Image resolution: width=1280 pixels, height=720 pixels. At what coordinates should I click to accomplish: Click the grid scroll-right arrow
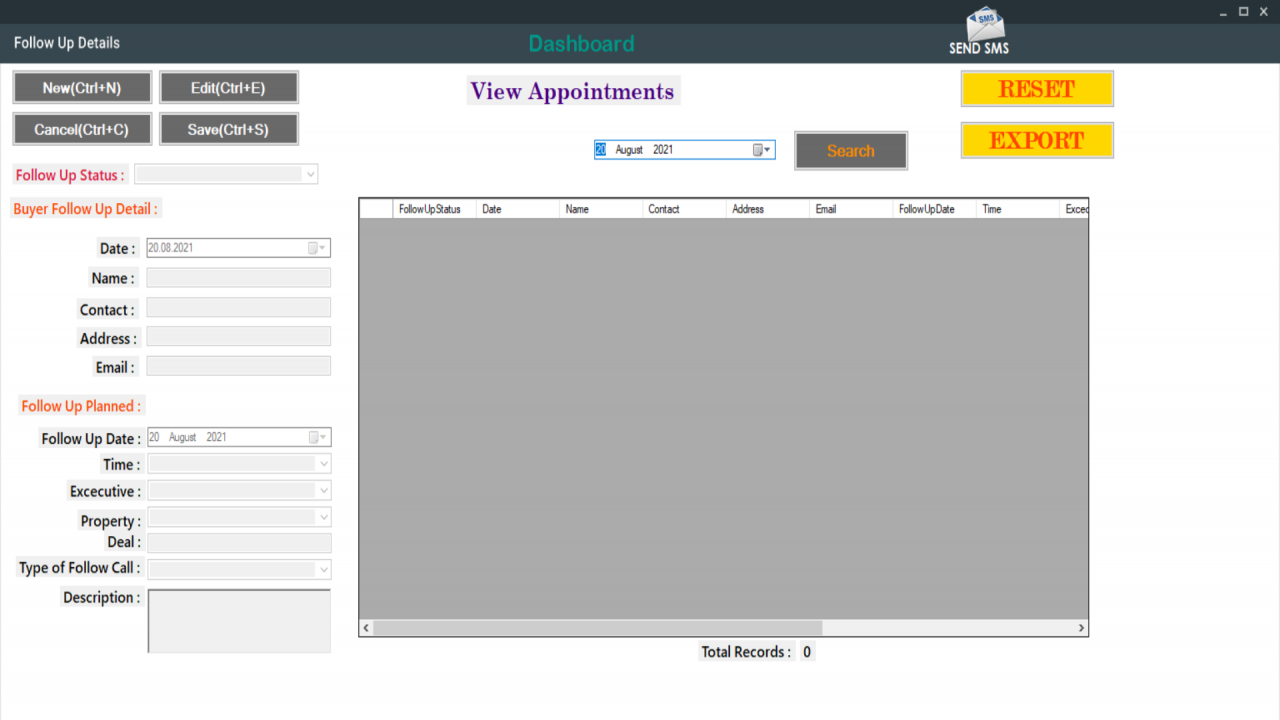[x=1081, y=628]
